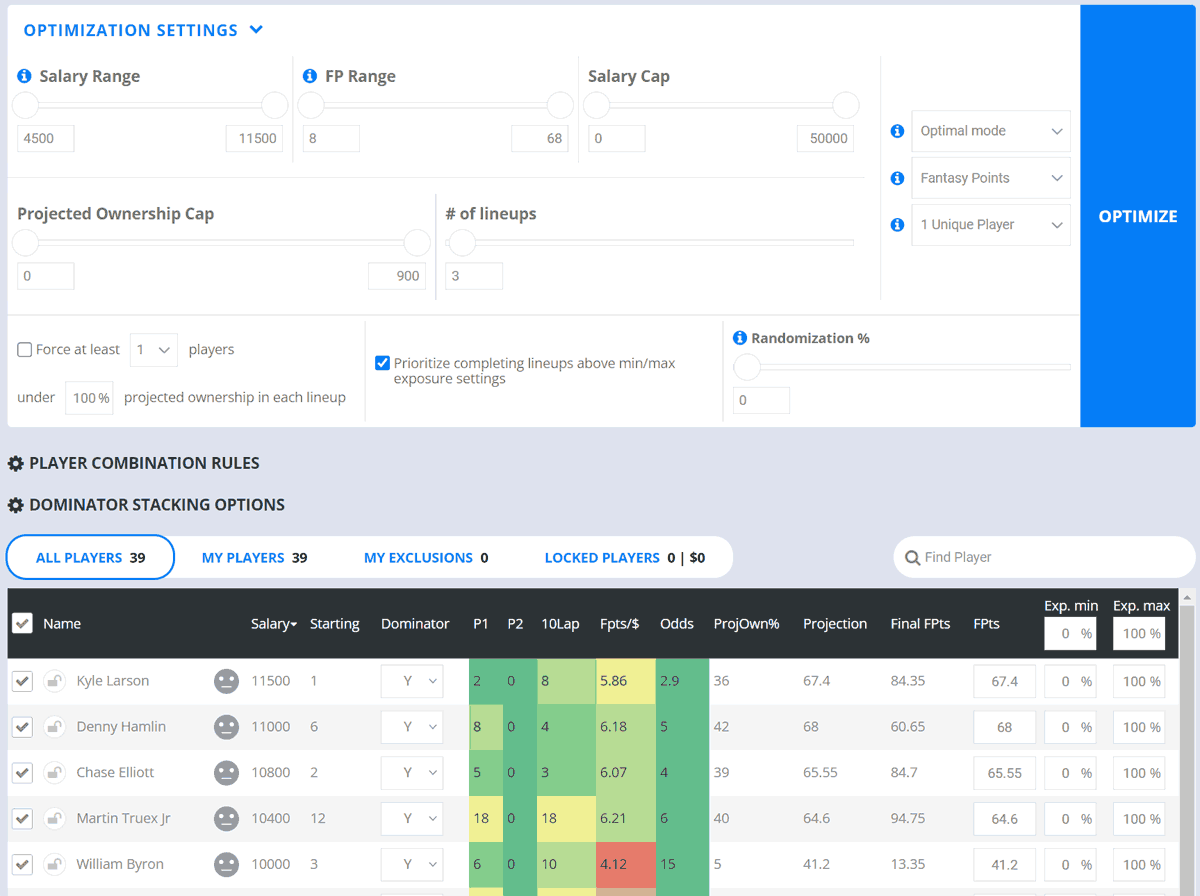Lock William Byron with the padlock icon
1200x896 pixels.
[x=54, y=865]
